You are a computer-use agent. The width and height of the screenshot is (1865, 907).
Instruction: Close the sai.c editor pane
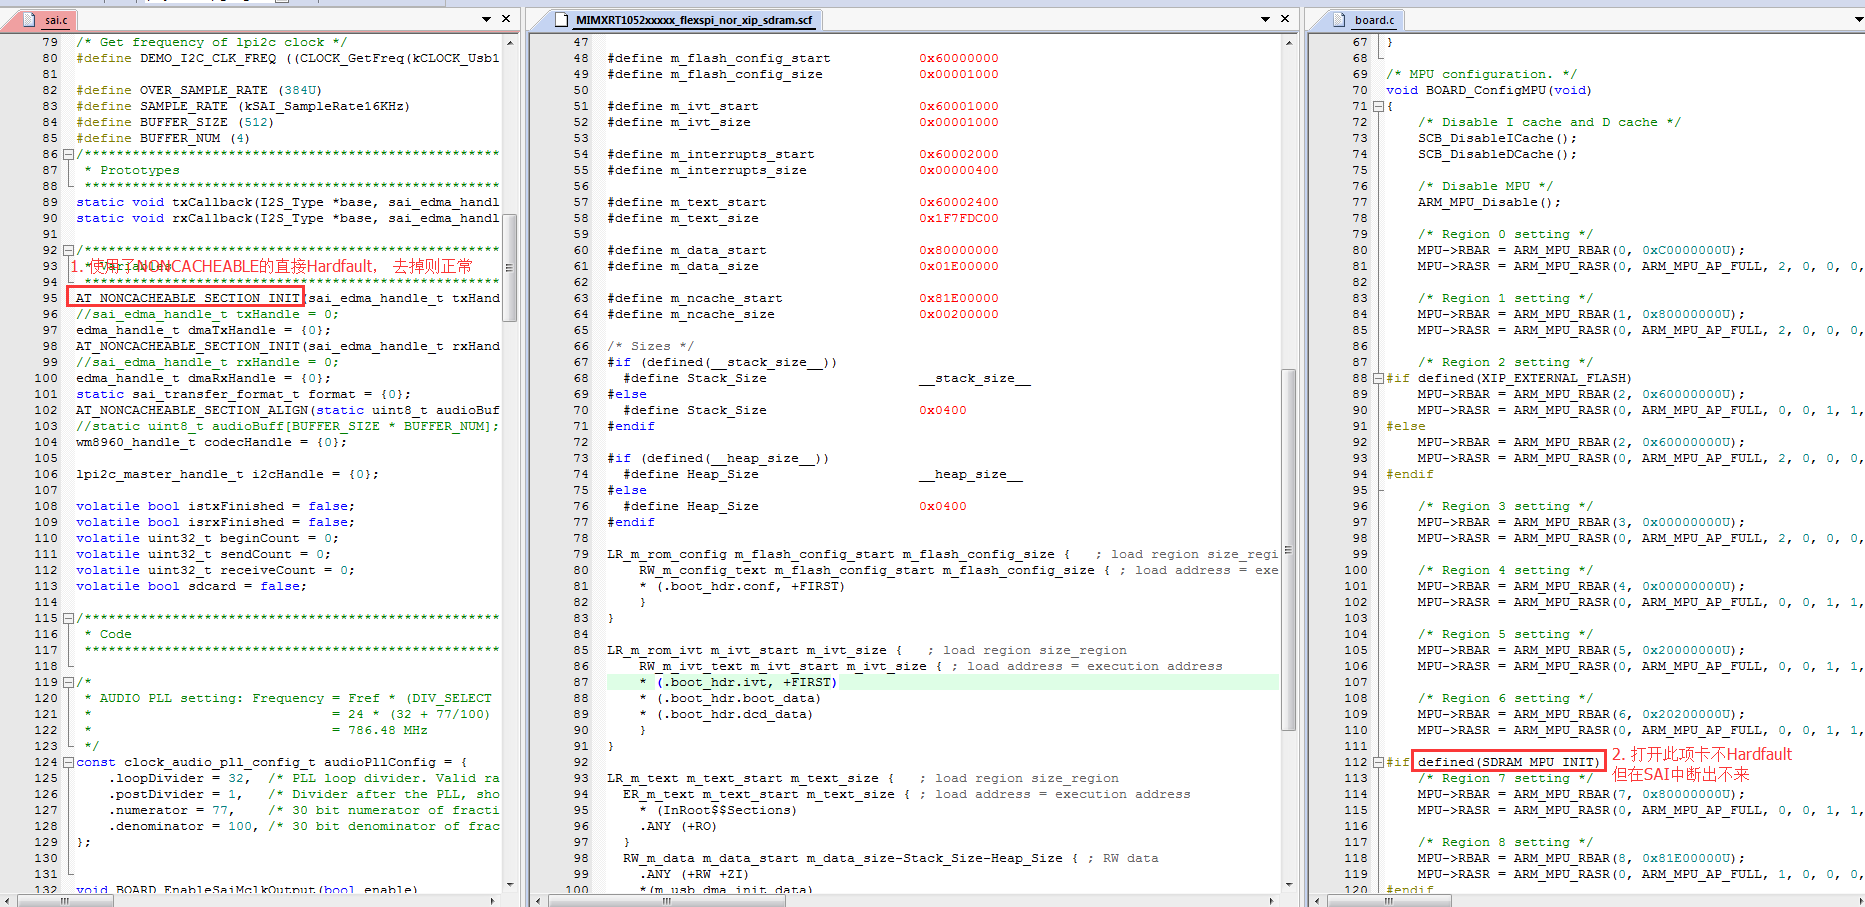tap(506, 19)
